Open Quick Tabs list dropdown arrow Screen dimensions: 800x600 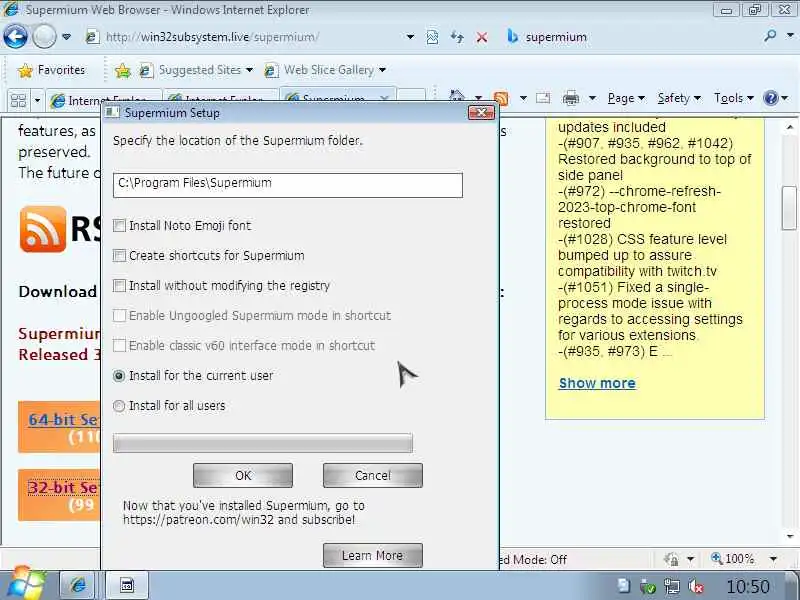click(x=37, y=100)
